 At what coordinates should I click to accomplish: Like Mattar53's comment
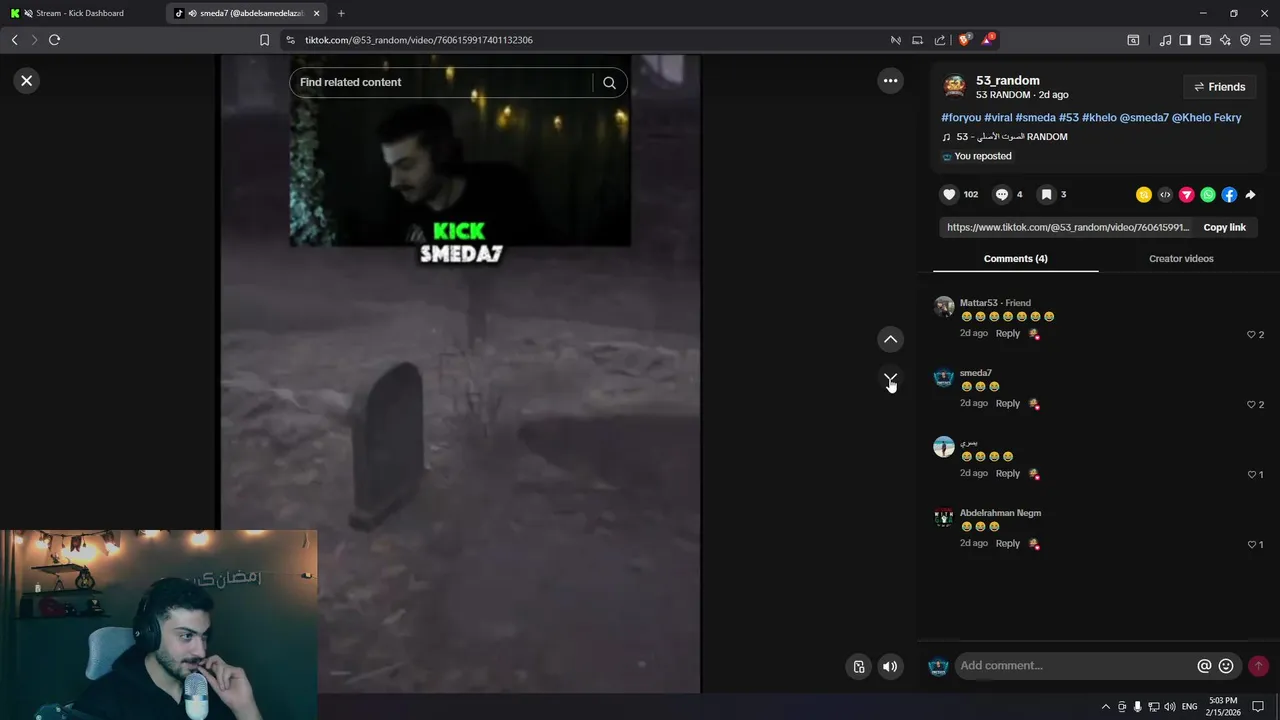[x=1251, y=335]
